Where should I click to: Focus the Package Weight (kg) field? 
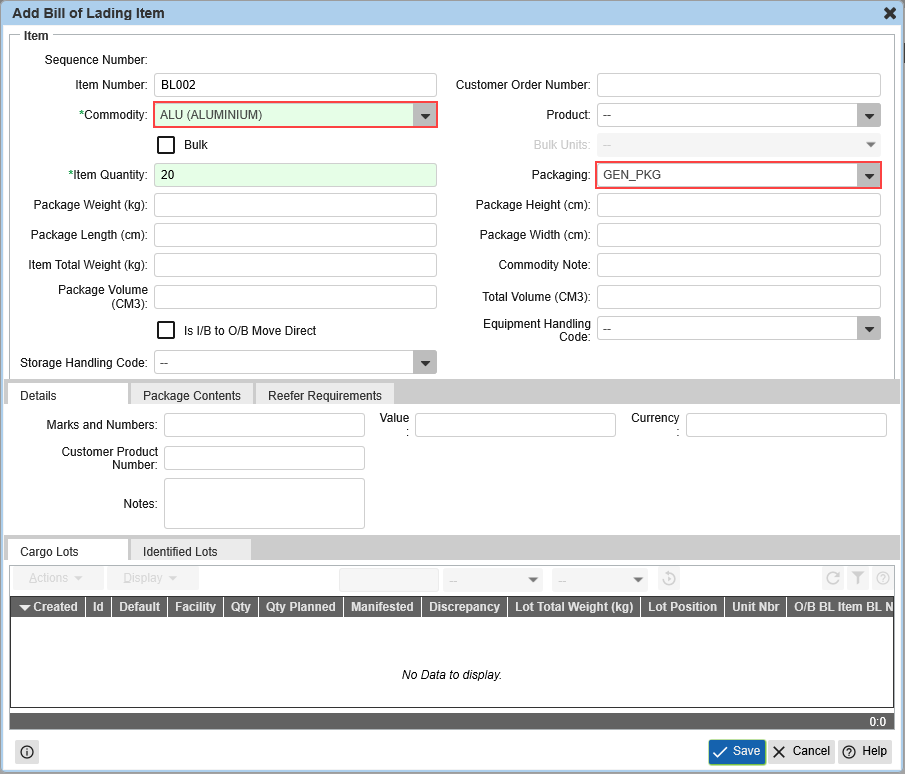coord(295,205)
